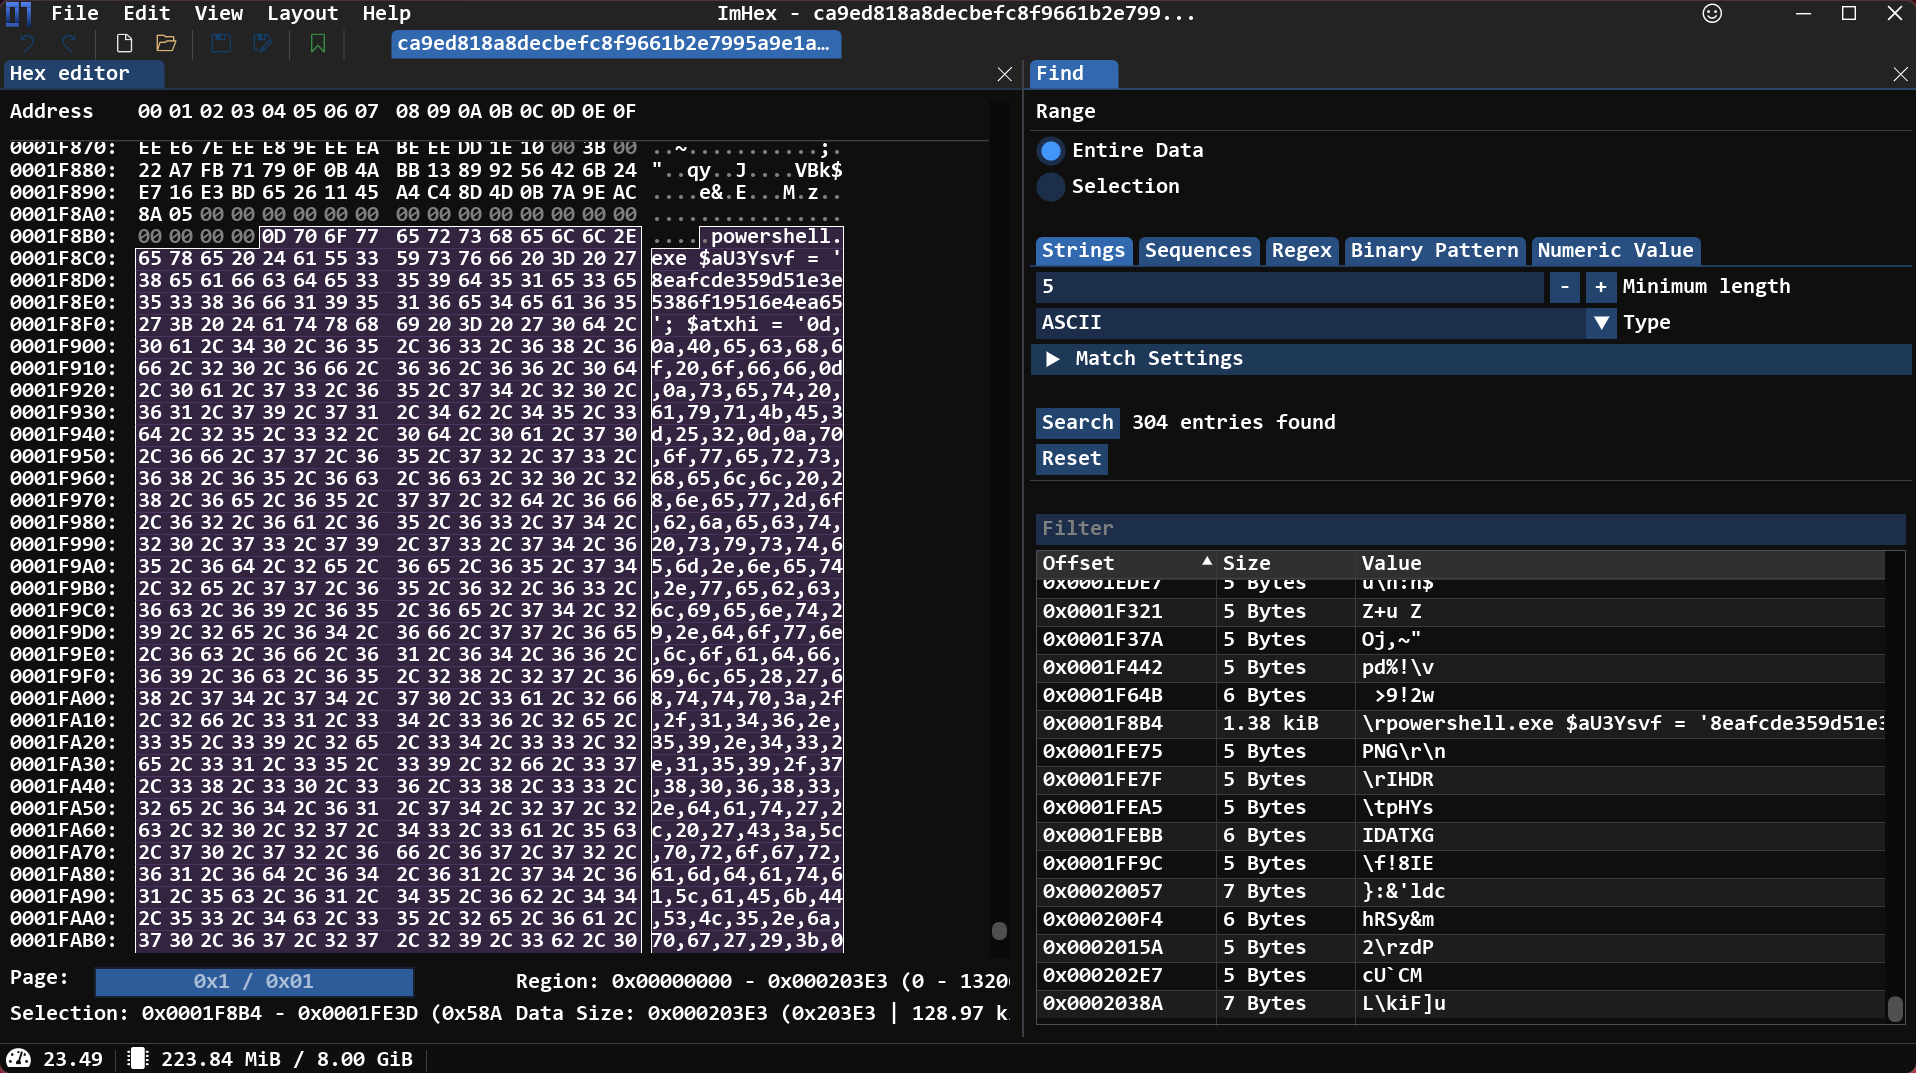
Task: Switch to the Regex tab
Action: (1301, 251)
